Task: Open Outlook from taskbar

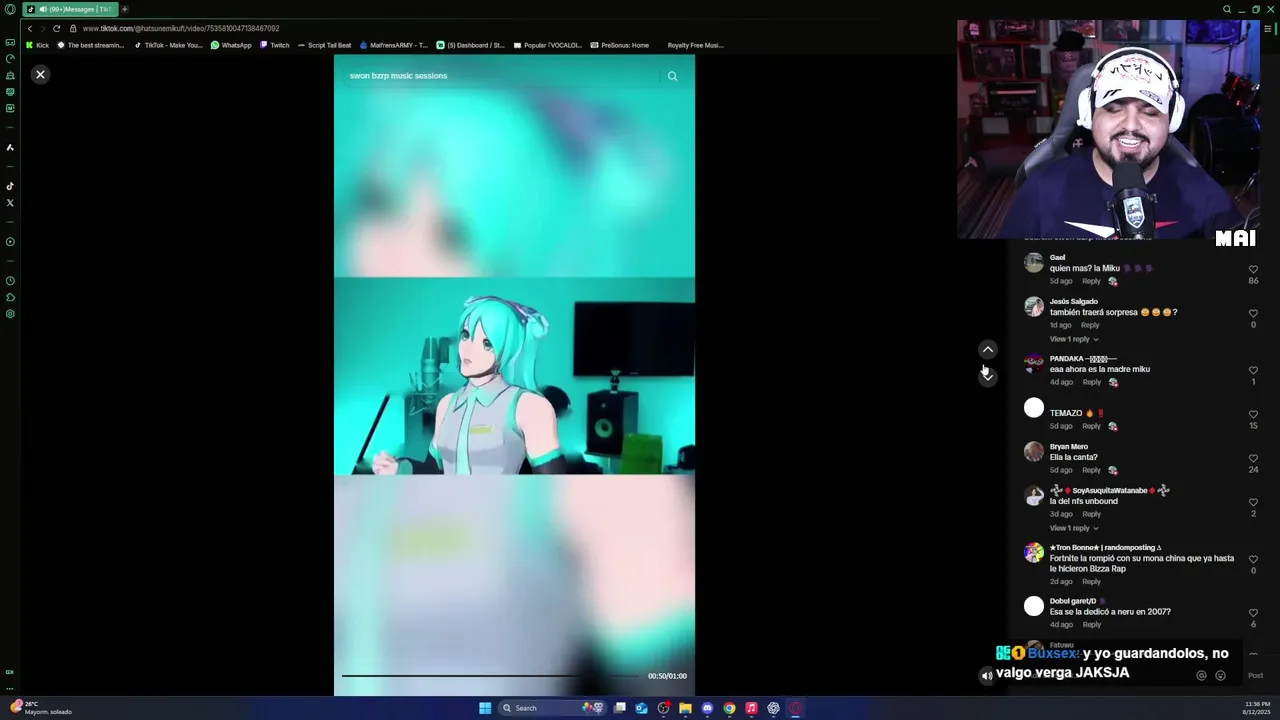Action: point(641,708)
